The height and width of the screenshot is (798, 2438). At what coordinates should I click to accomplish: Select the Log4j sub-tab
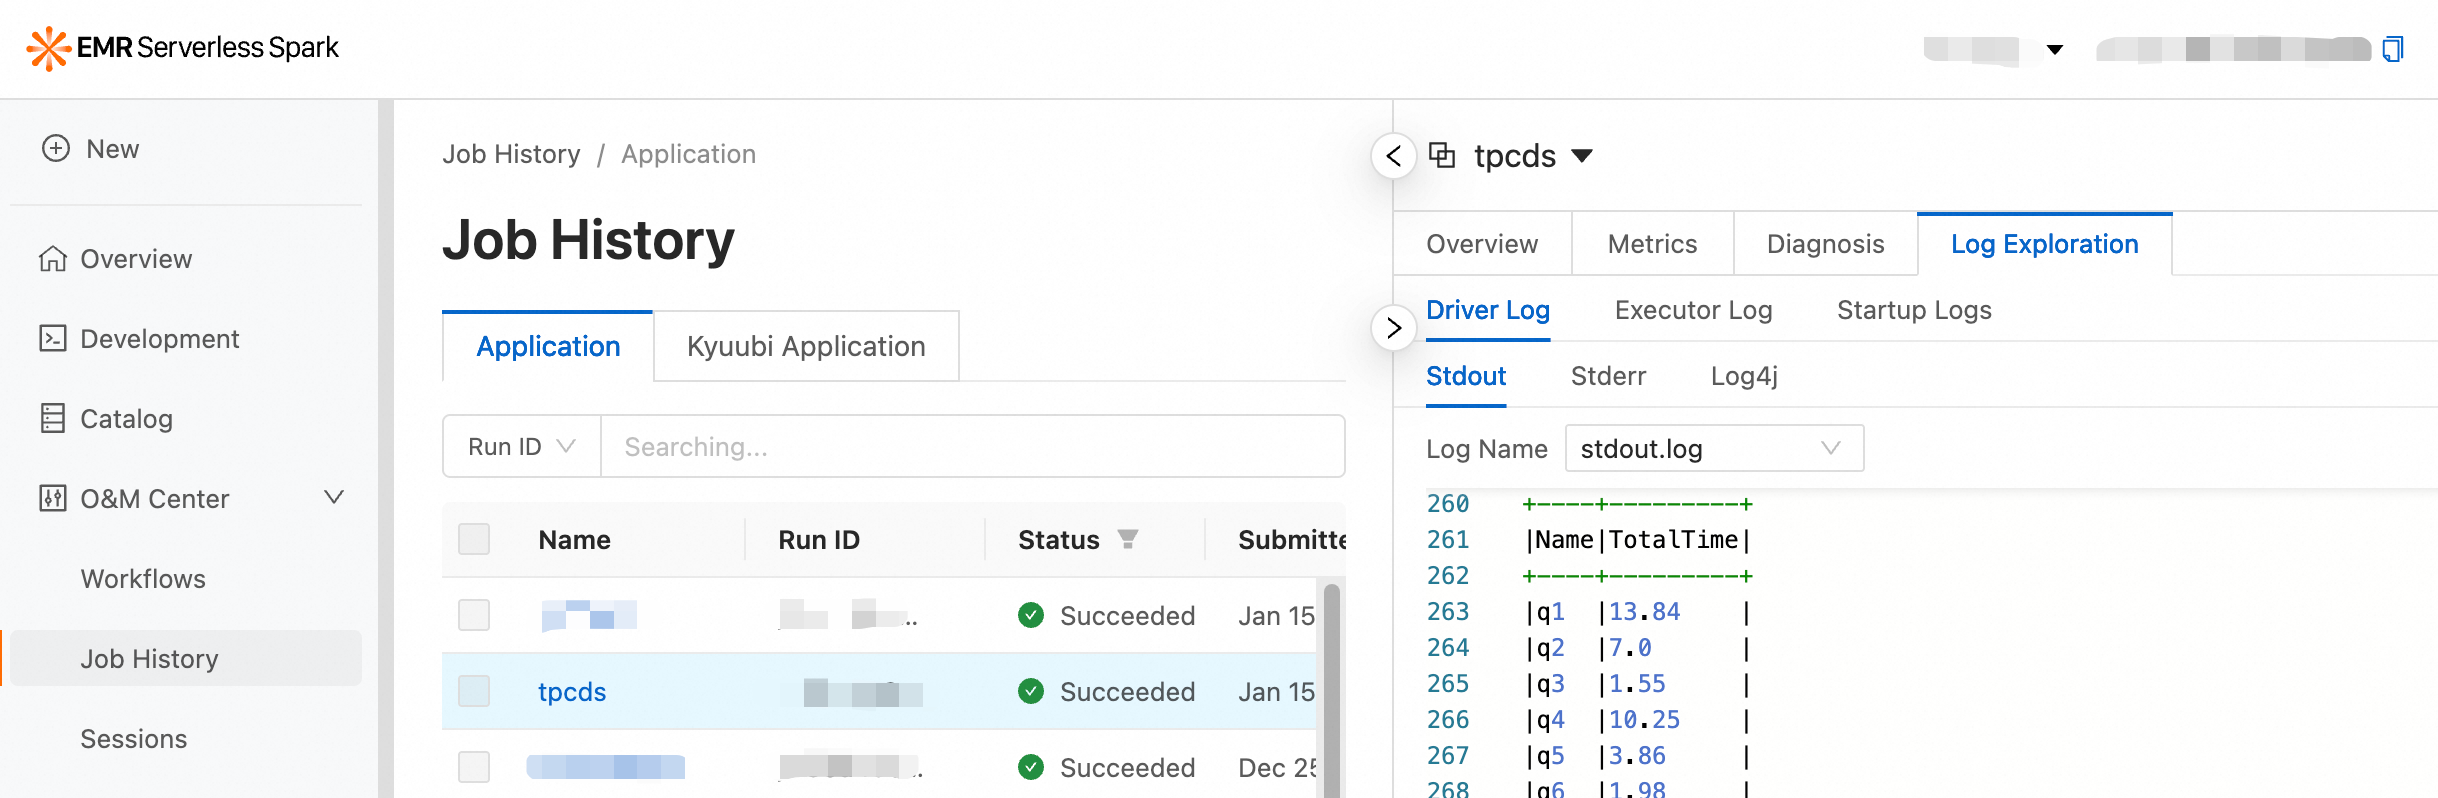pyautogui.click(x=1744, y=376)
